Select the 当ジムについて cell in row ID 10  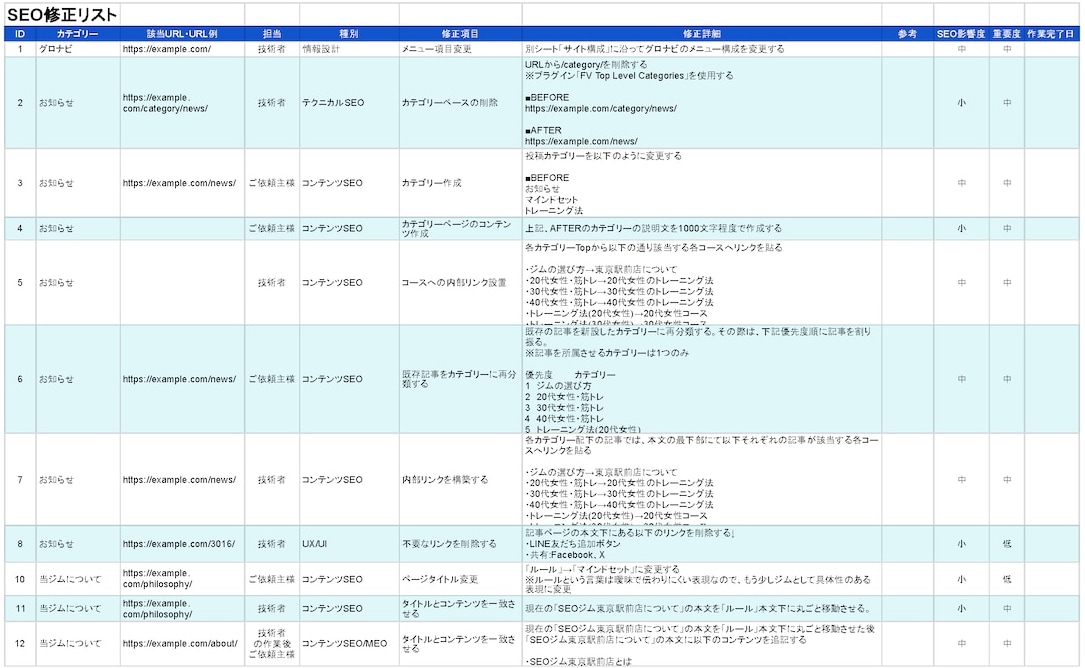[78, 579]
